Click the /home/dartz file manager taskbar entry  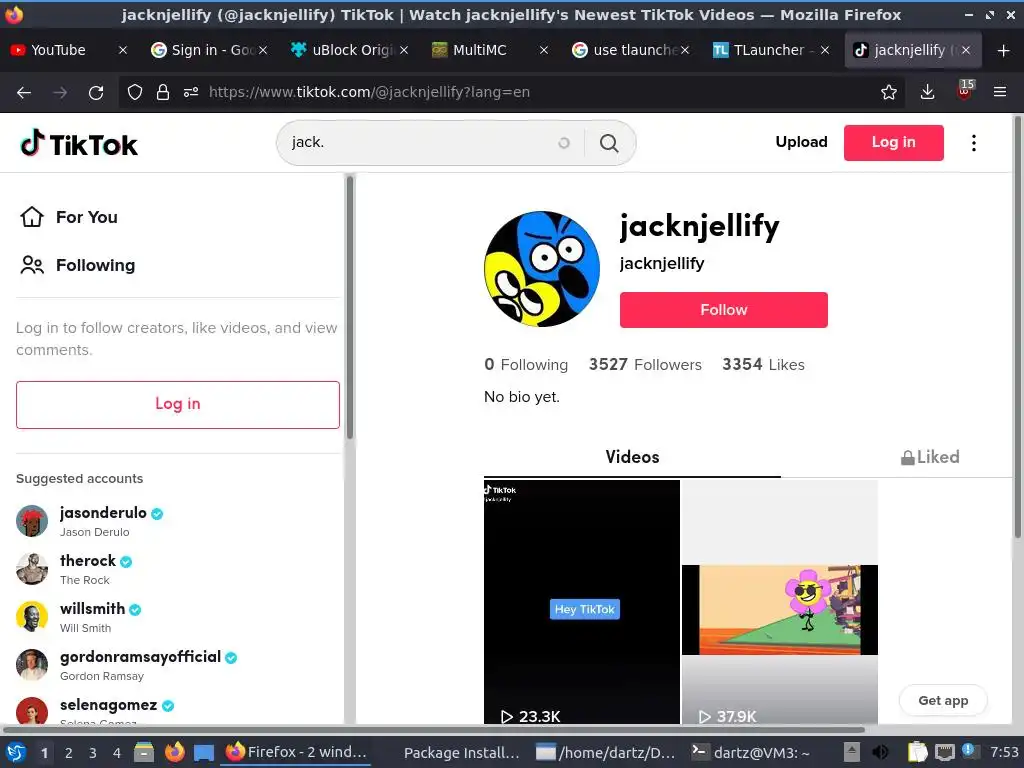coord(606,752)
